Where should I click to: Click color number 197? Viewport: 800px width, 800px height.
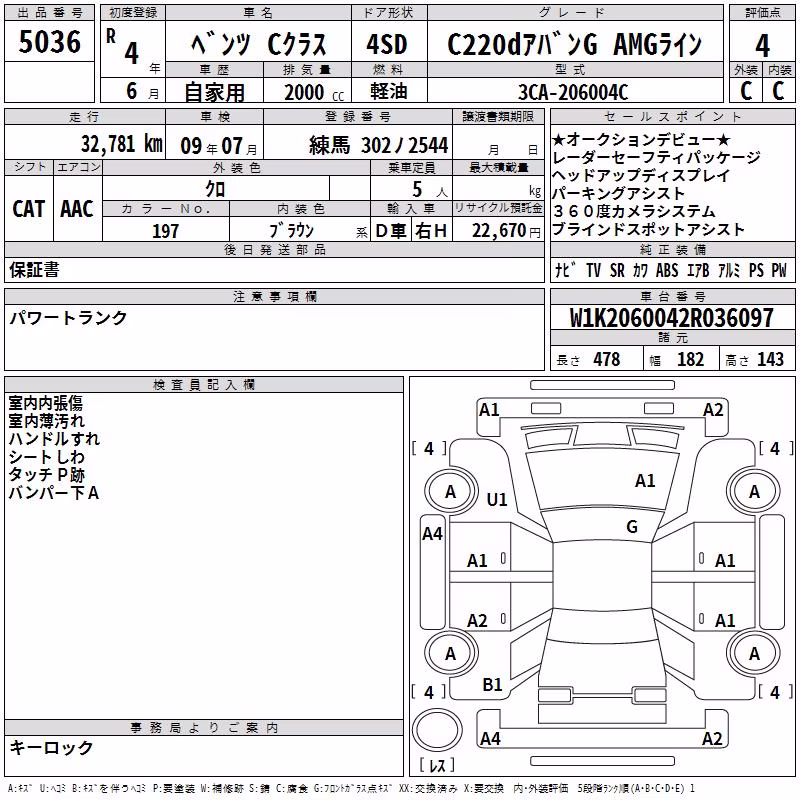(165, 231)
